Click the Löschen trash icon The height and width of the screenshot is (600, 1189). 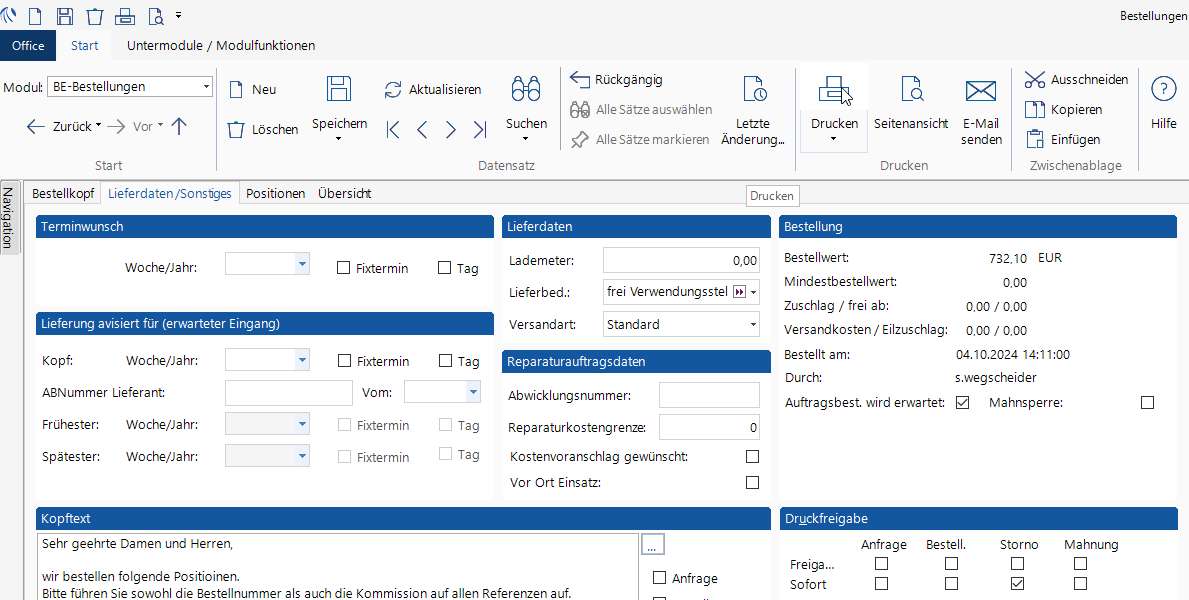click(x=236, y=129)
